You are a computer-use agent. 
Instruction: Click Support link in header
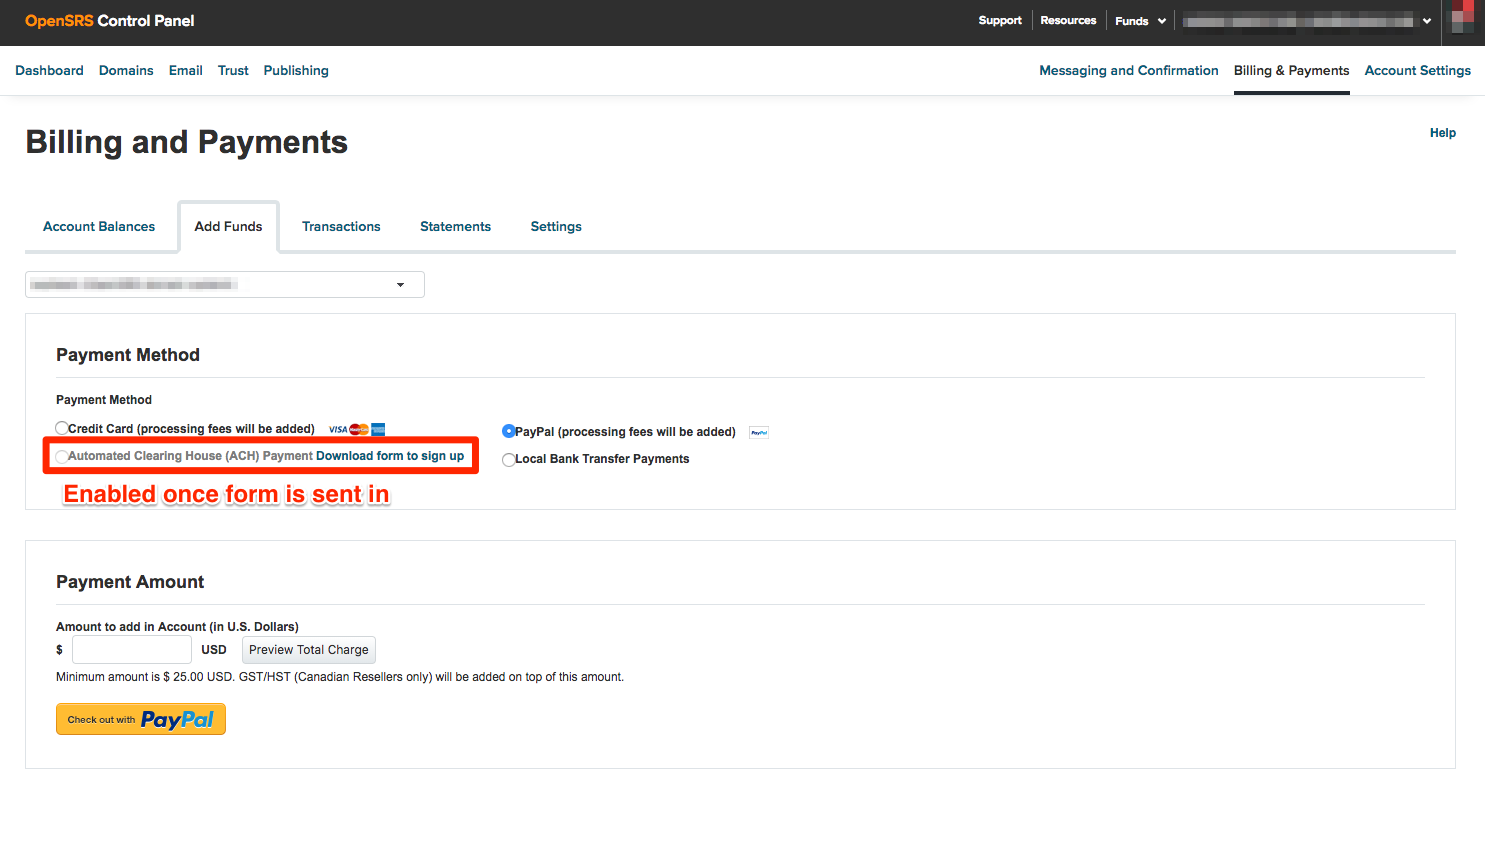1000,21
